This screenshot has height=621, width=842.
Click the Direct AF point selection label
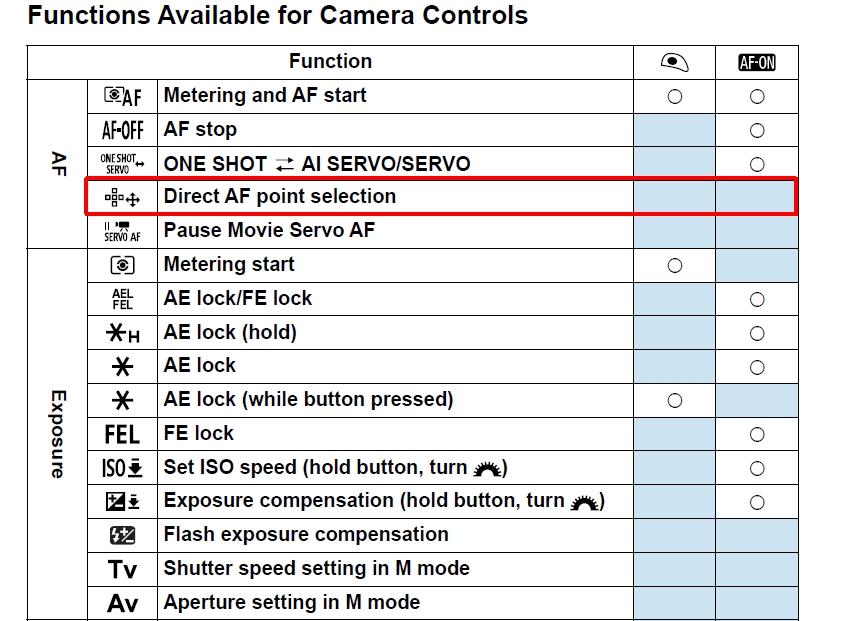(280, 197)
